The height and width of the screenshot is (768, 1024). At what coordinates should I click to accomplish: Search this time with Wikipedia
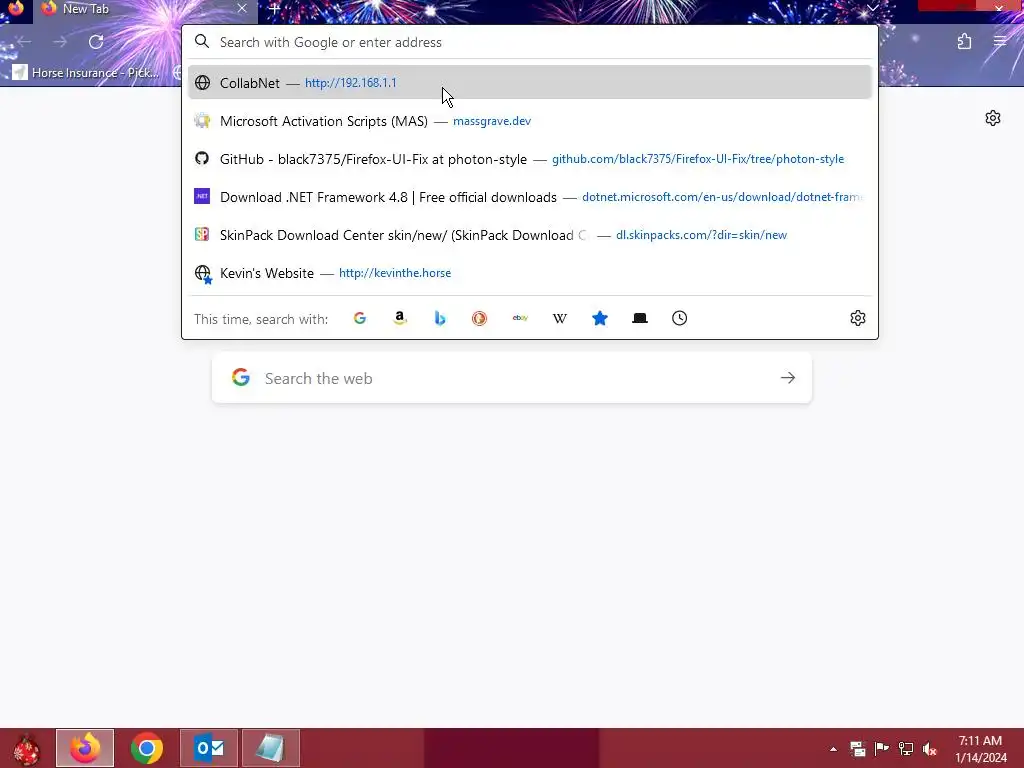tap(560, 318)
